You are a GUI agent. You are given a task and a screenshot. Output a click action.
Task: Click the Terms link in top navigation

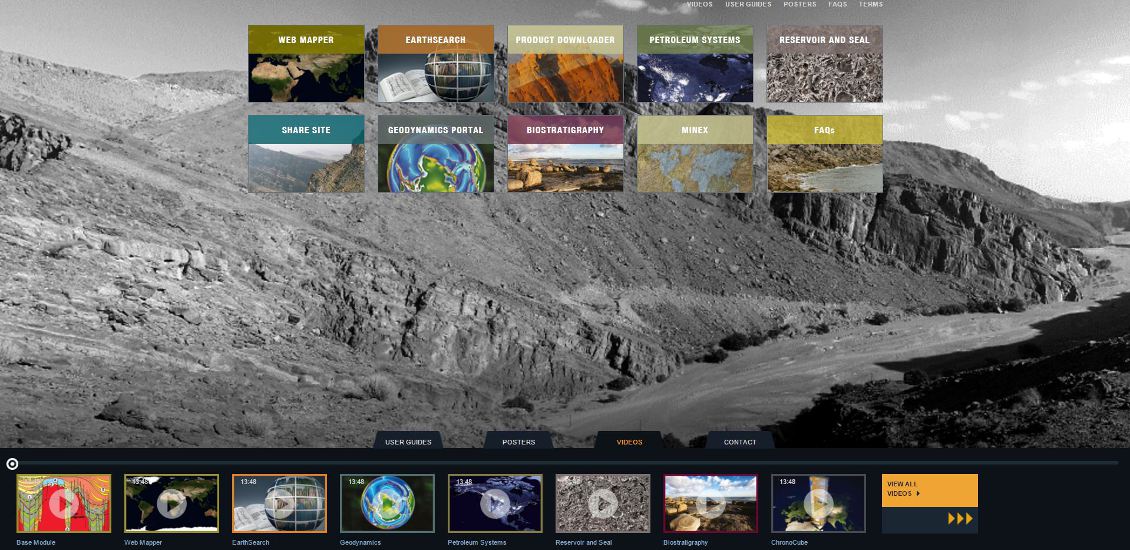870,5
